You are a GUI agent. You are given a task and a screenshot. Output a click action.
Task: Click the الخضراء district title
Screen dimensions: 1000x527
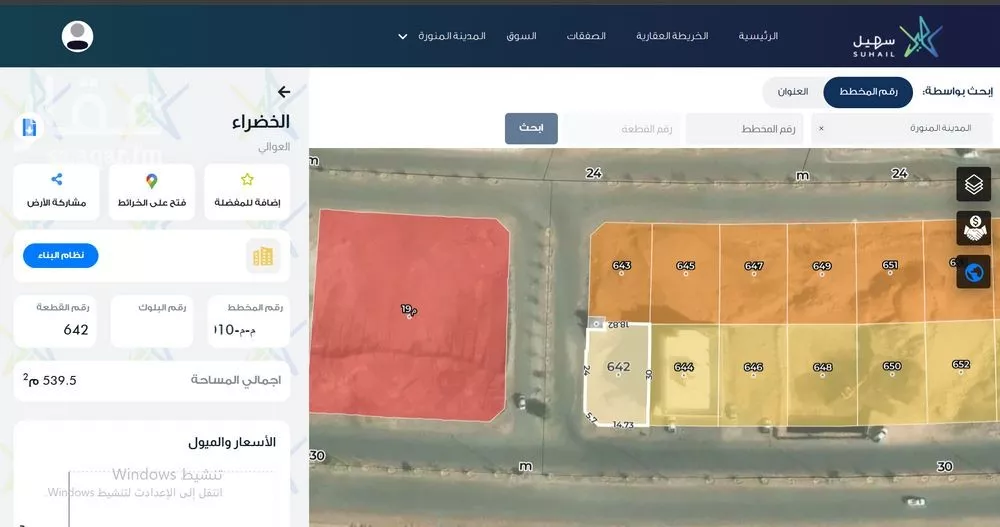point(261,122)
